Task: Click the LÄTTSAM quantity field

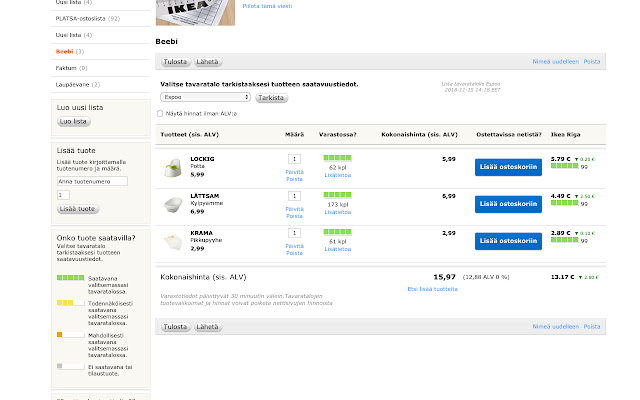Action: 294,196
